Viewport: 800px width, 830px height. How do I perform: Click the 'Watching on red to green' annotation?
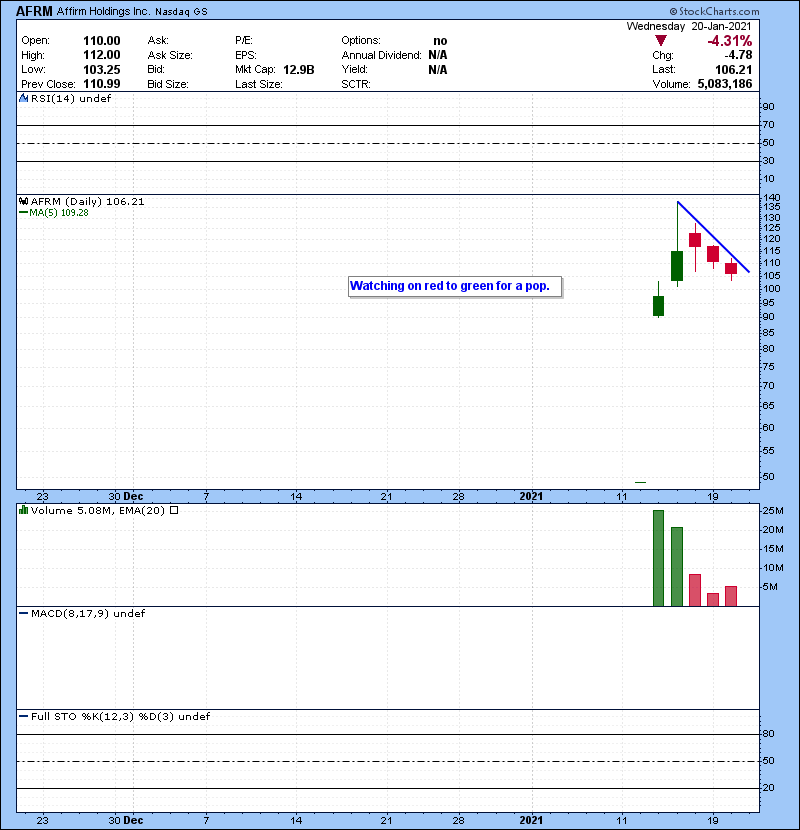tap(455, 286)
